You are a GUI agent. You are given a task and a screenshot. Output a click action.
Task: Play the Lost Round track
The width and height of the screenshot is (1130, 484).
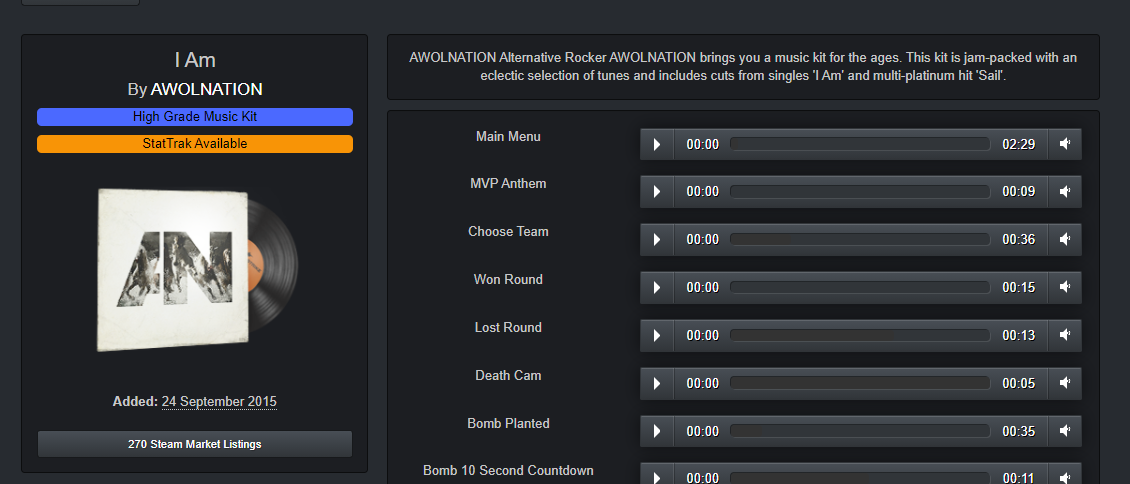click(x=657, y=336)
